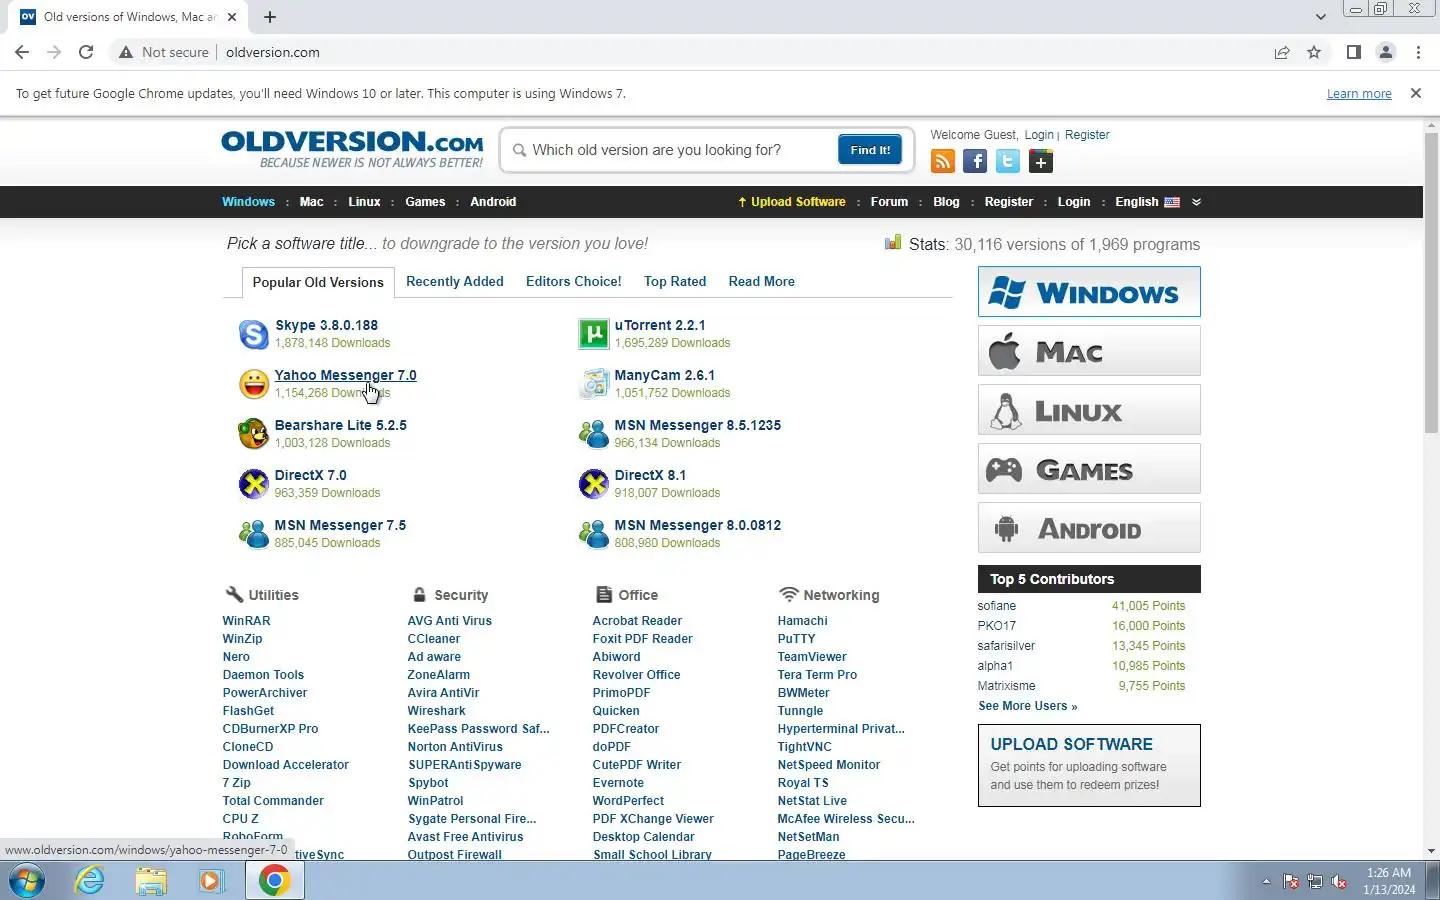Reload the page with refresh icon
The image size is (1440, 900).
[86, 52]
